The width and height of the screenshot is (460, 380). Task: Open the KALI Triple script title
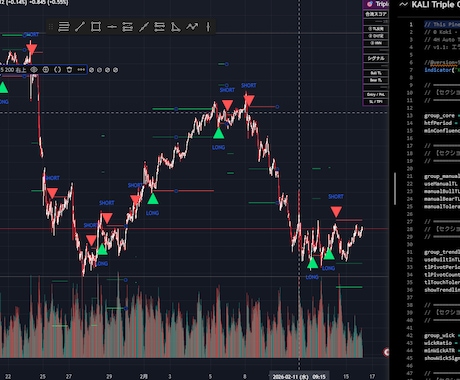pyautogui.click(x=435, y=4)
